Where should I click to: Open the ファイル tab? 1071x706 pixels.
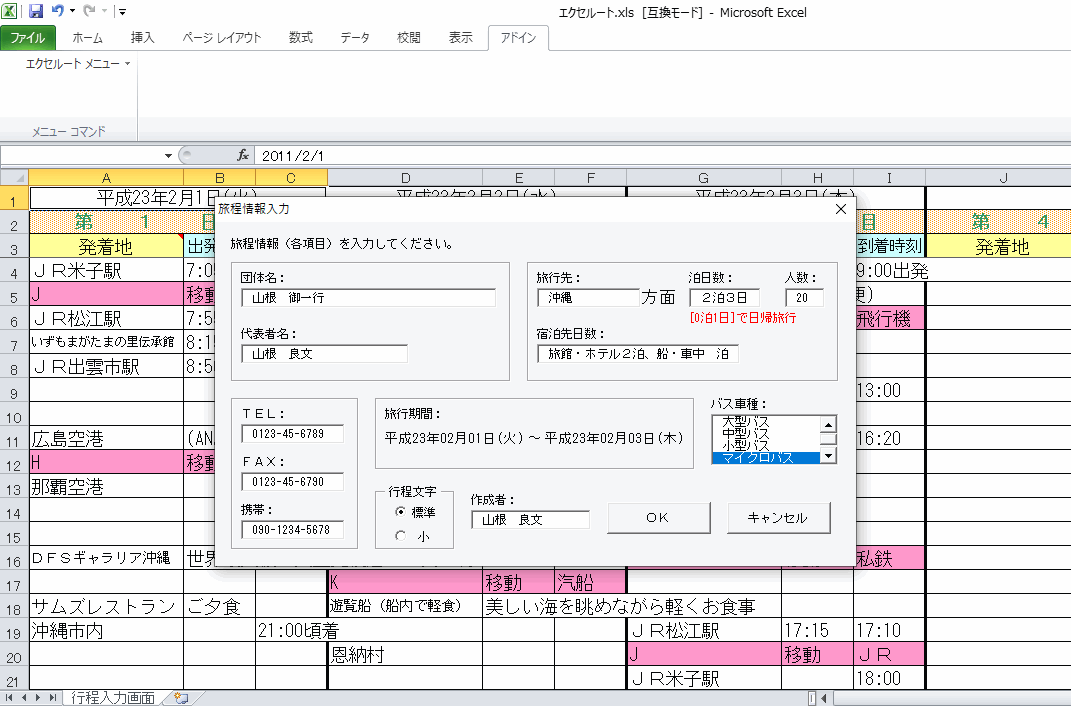[x=27, y=38]
